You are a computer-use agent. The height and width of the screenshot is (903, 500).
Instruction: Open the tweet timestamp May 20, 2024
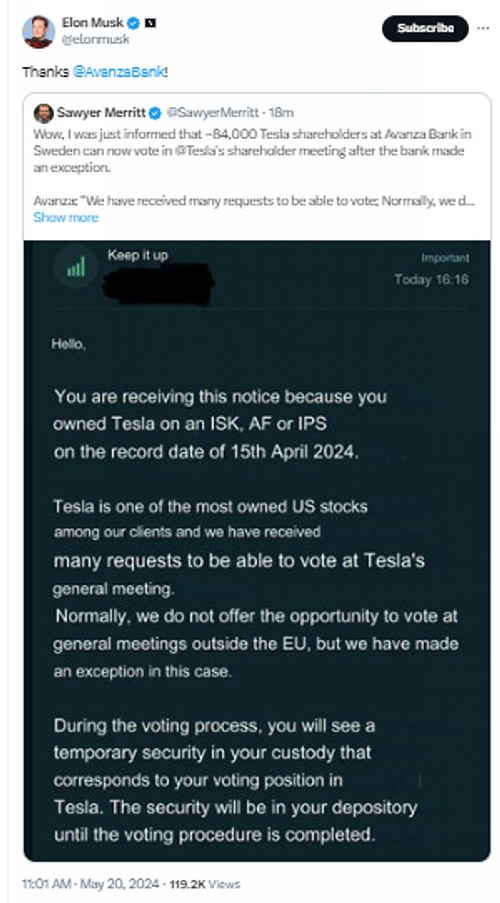coord(90,884)
